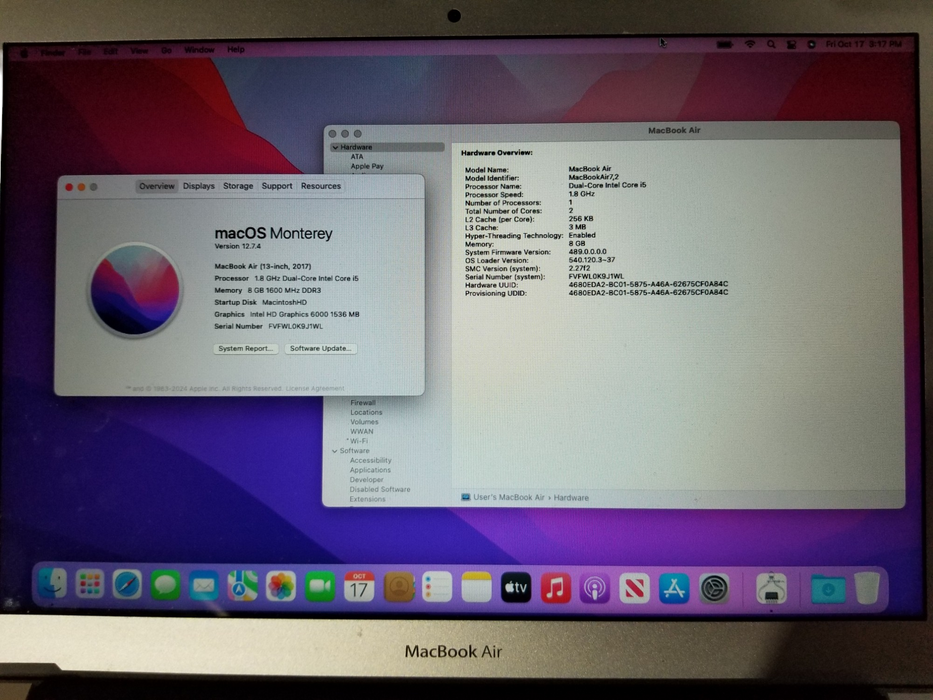Open Messages app in Dock
This screenshot has height=700, width=933.
point(165,586)
